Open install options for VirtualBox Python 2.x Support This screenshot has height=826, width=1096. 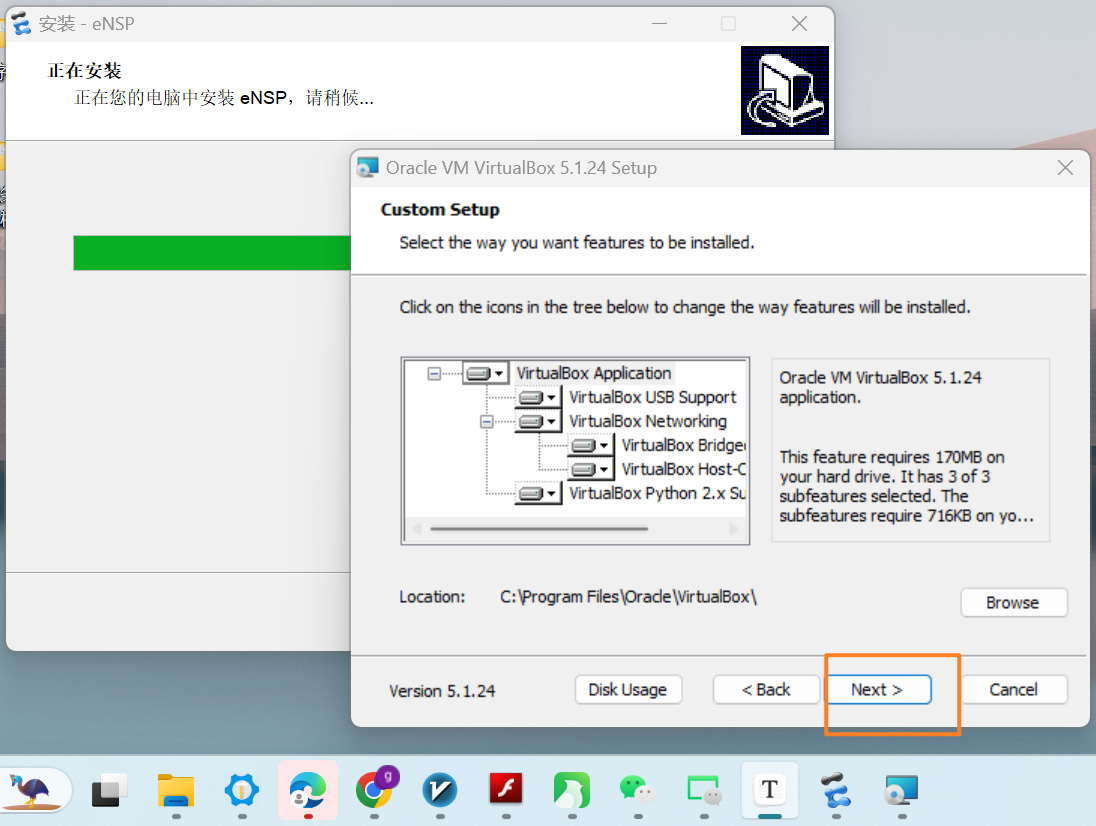click(x=538, y=494)
